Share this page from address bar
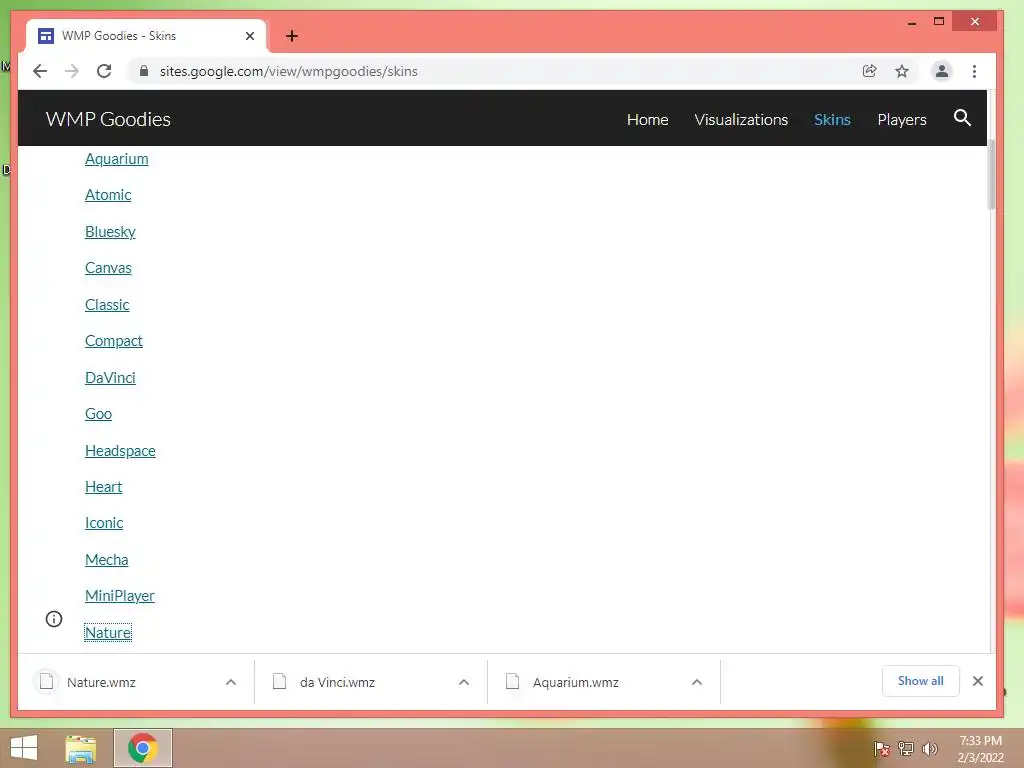 click(869, 71)
